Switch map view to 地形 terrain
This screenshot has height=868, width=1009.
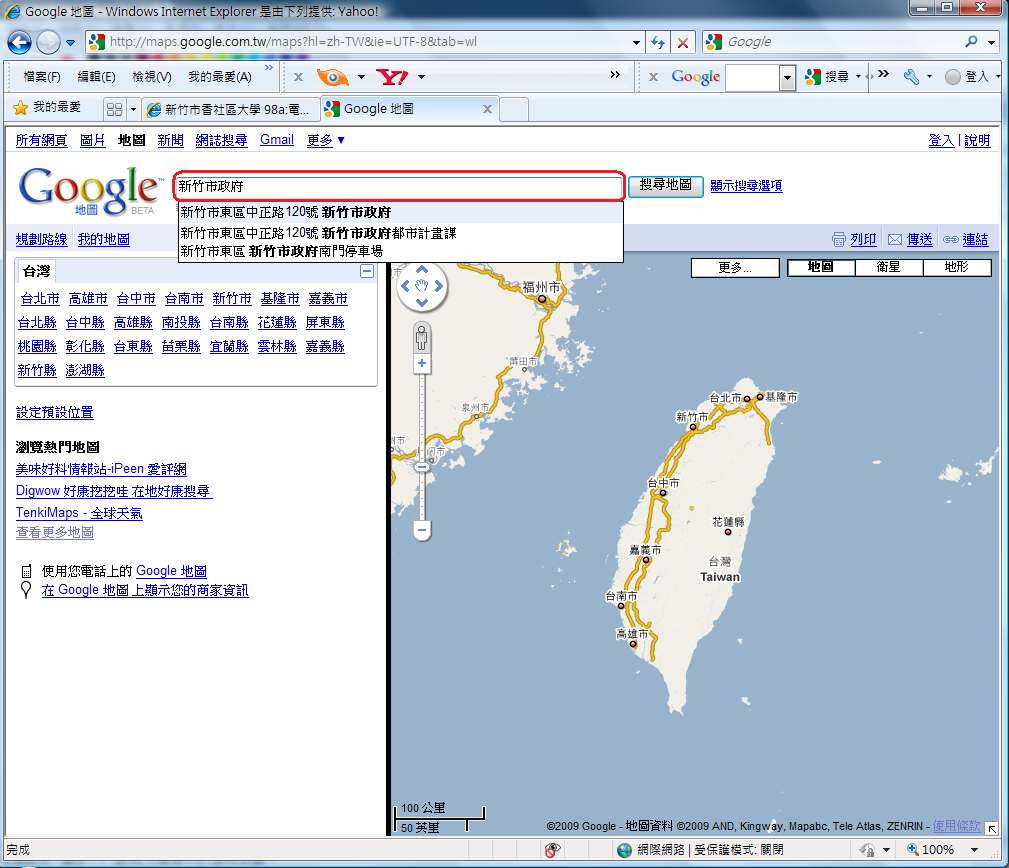click(956, 267)
